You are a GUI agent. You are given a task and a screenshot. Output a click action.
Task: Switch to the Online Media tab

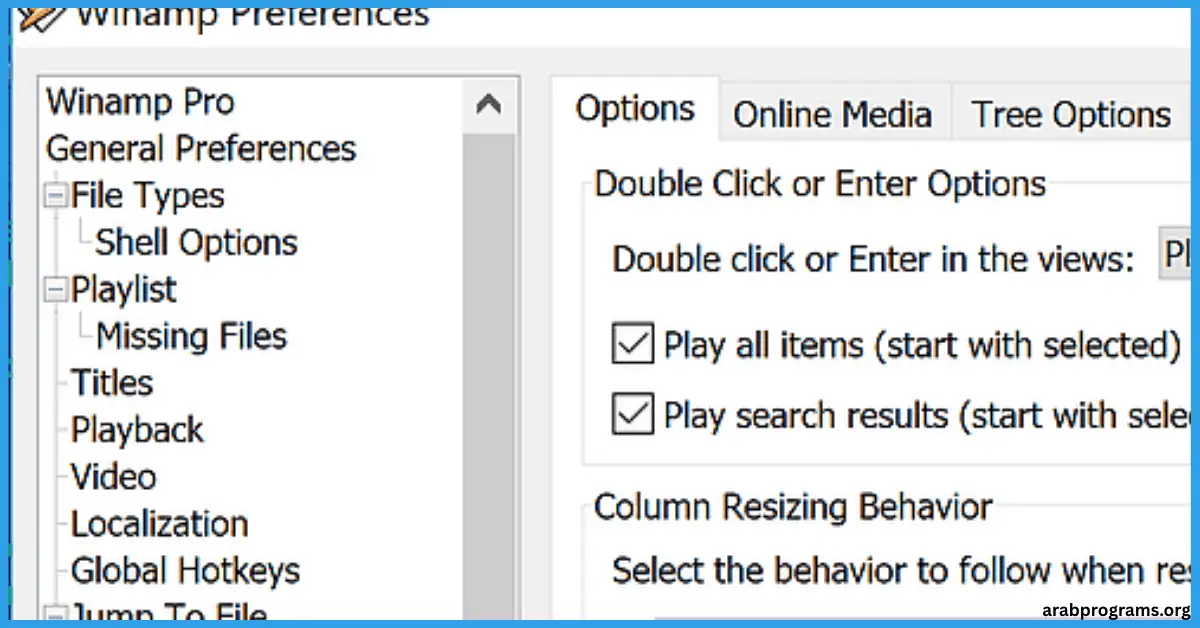tap(832, 115)
